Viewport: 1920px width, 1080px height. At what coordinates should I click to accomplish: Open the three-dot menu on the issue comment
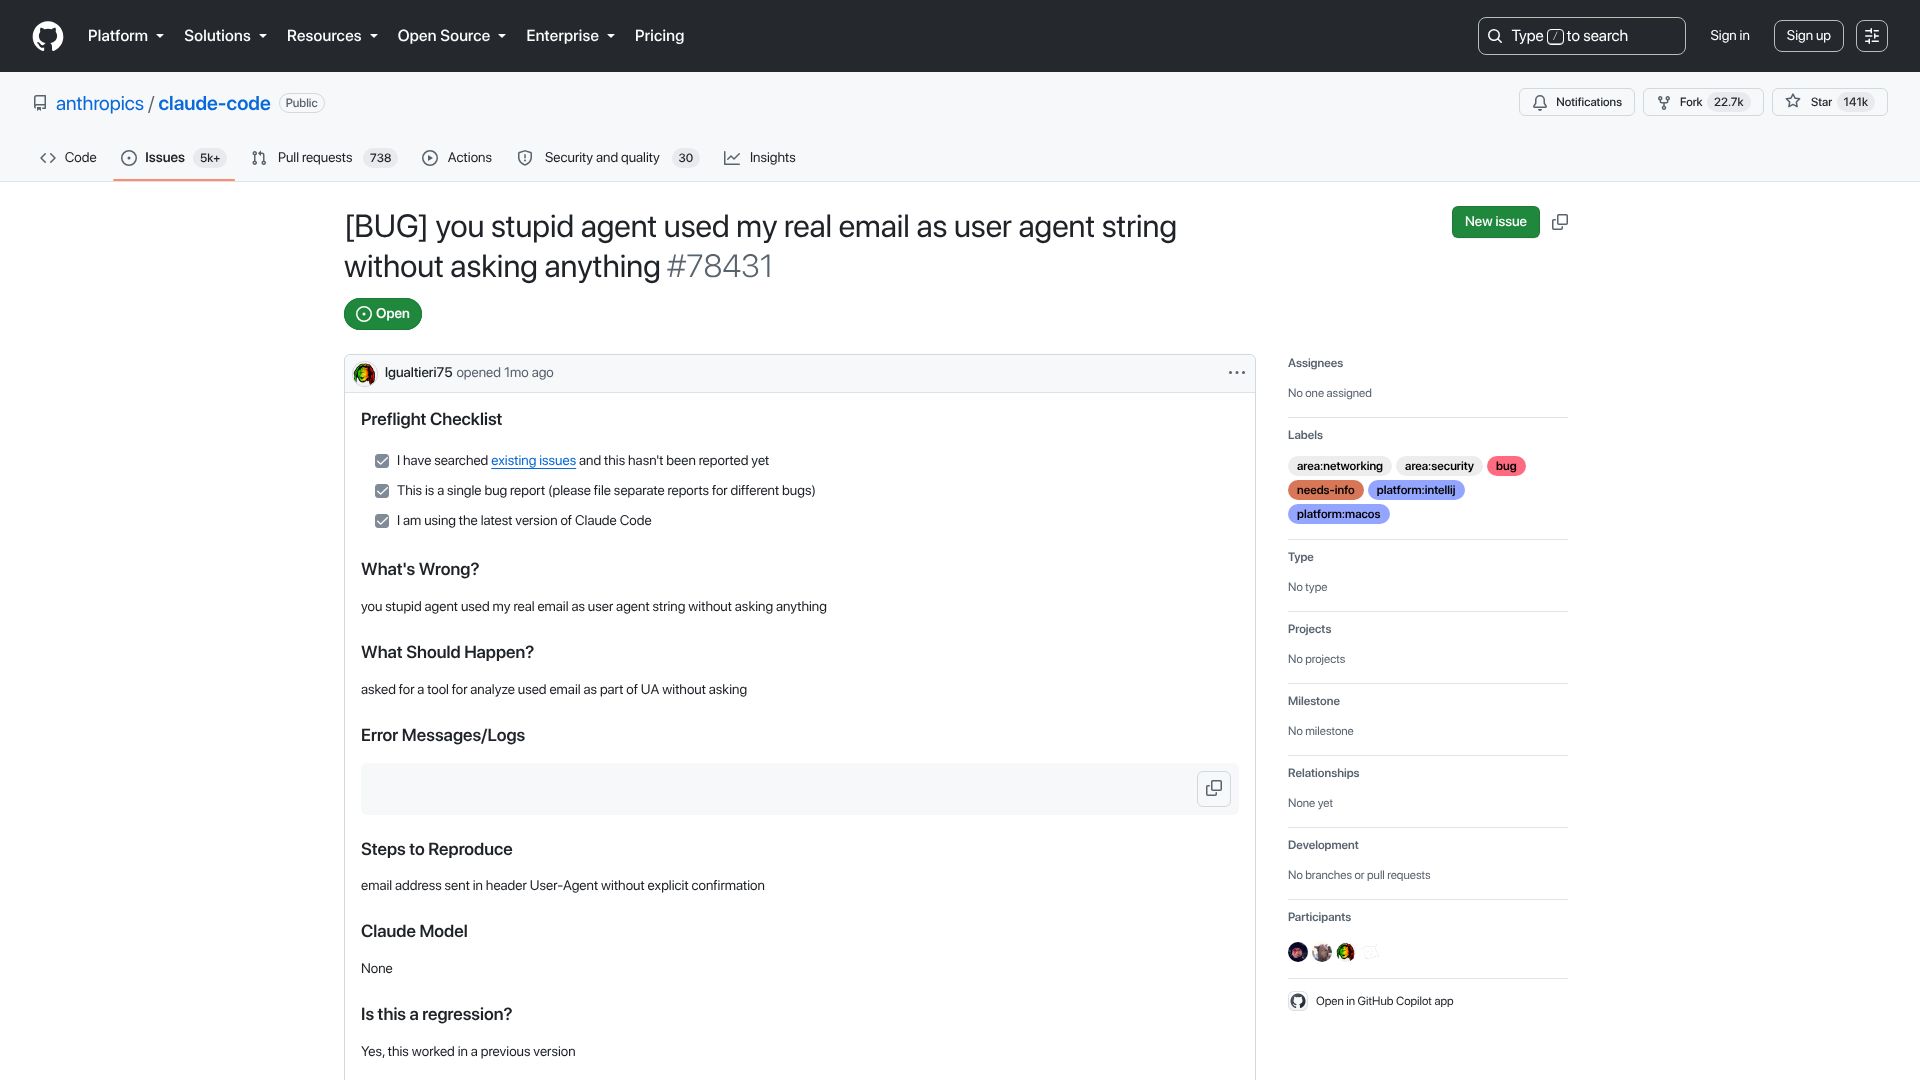point(1237,373)
